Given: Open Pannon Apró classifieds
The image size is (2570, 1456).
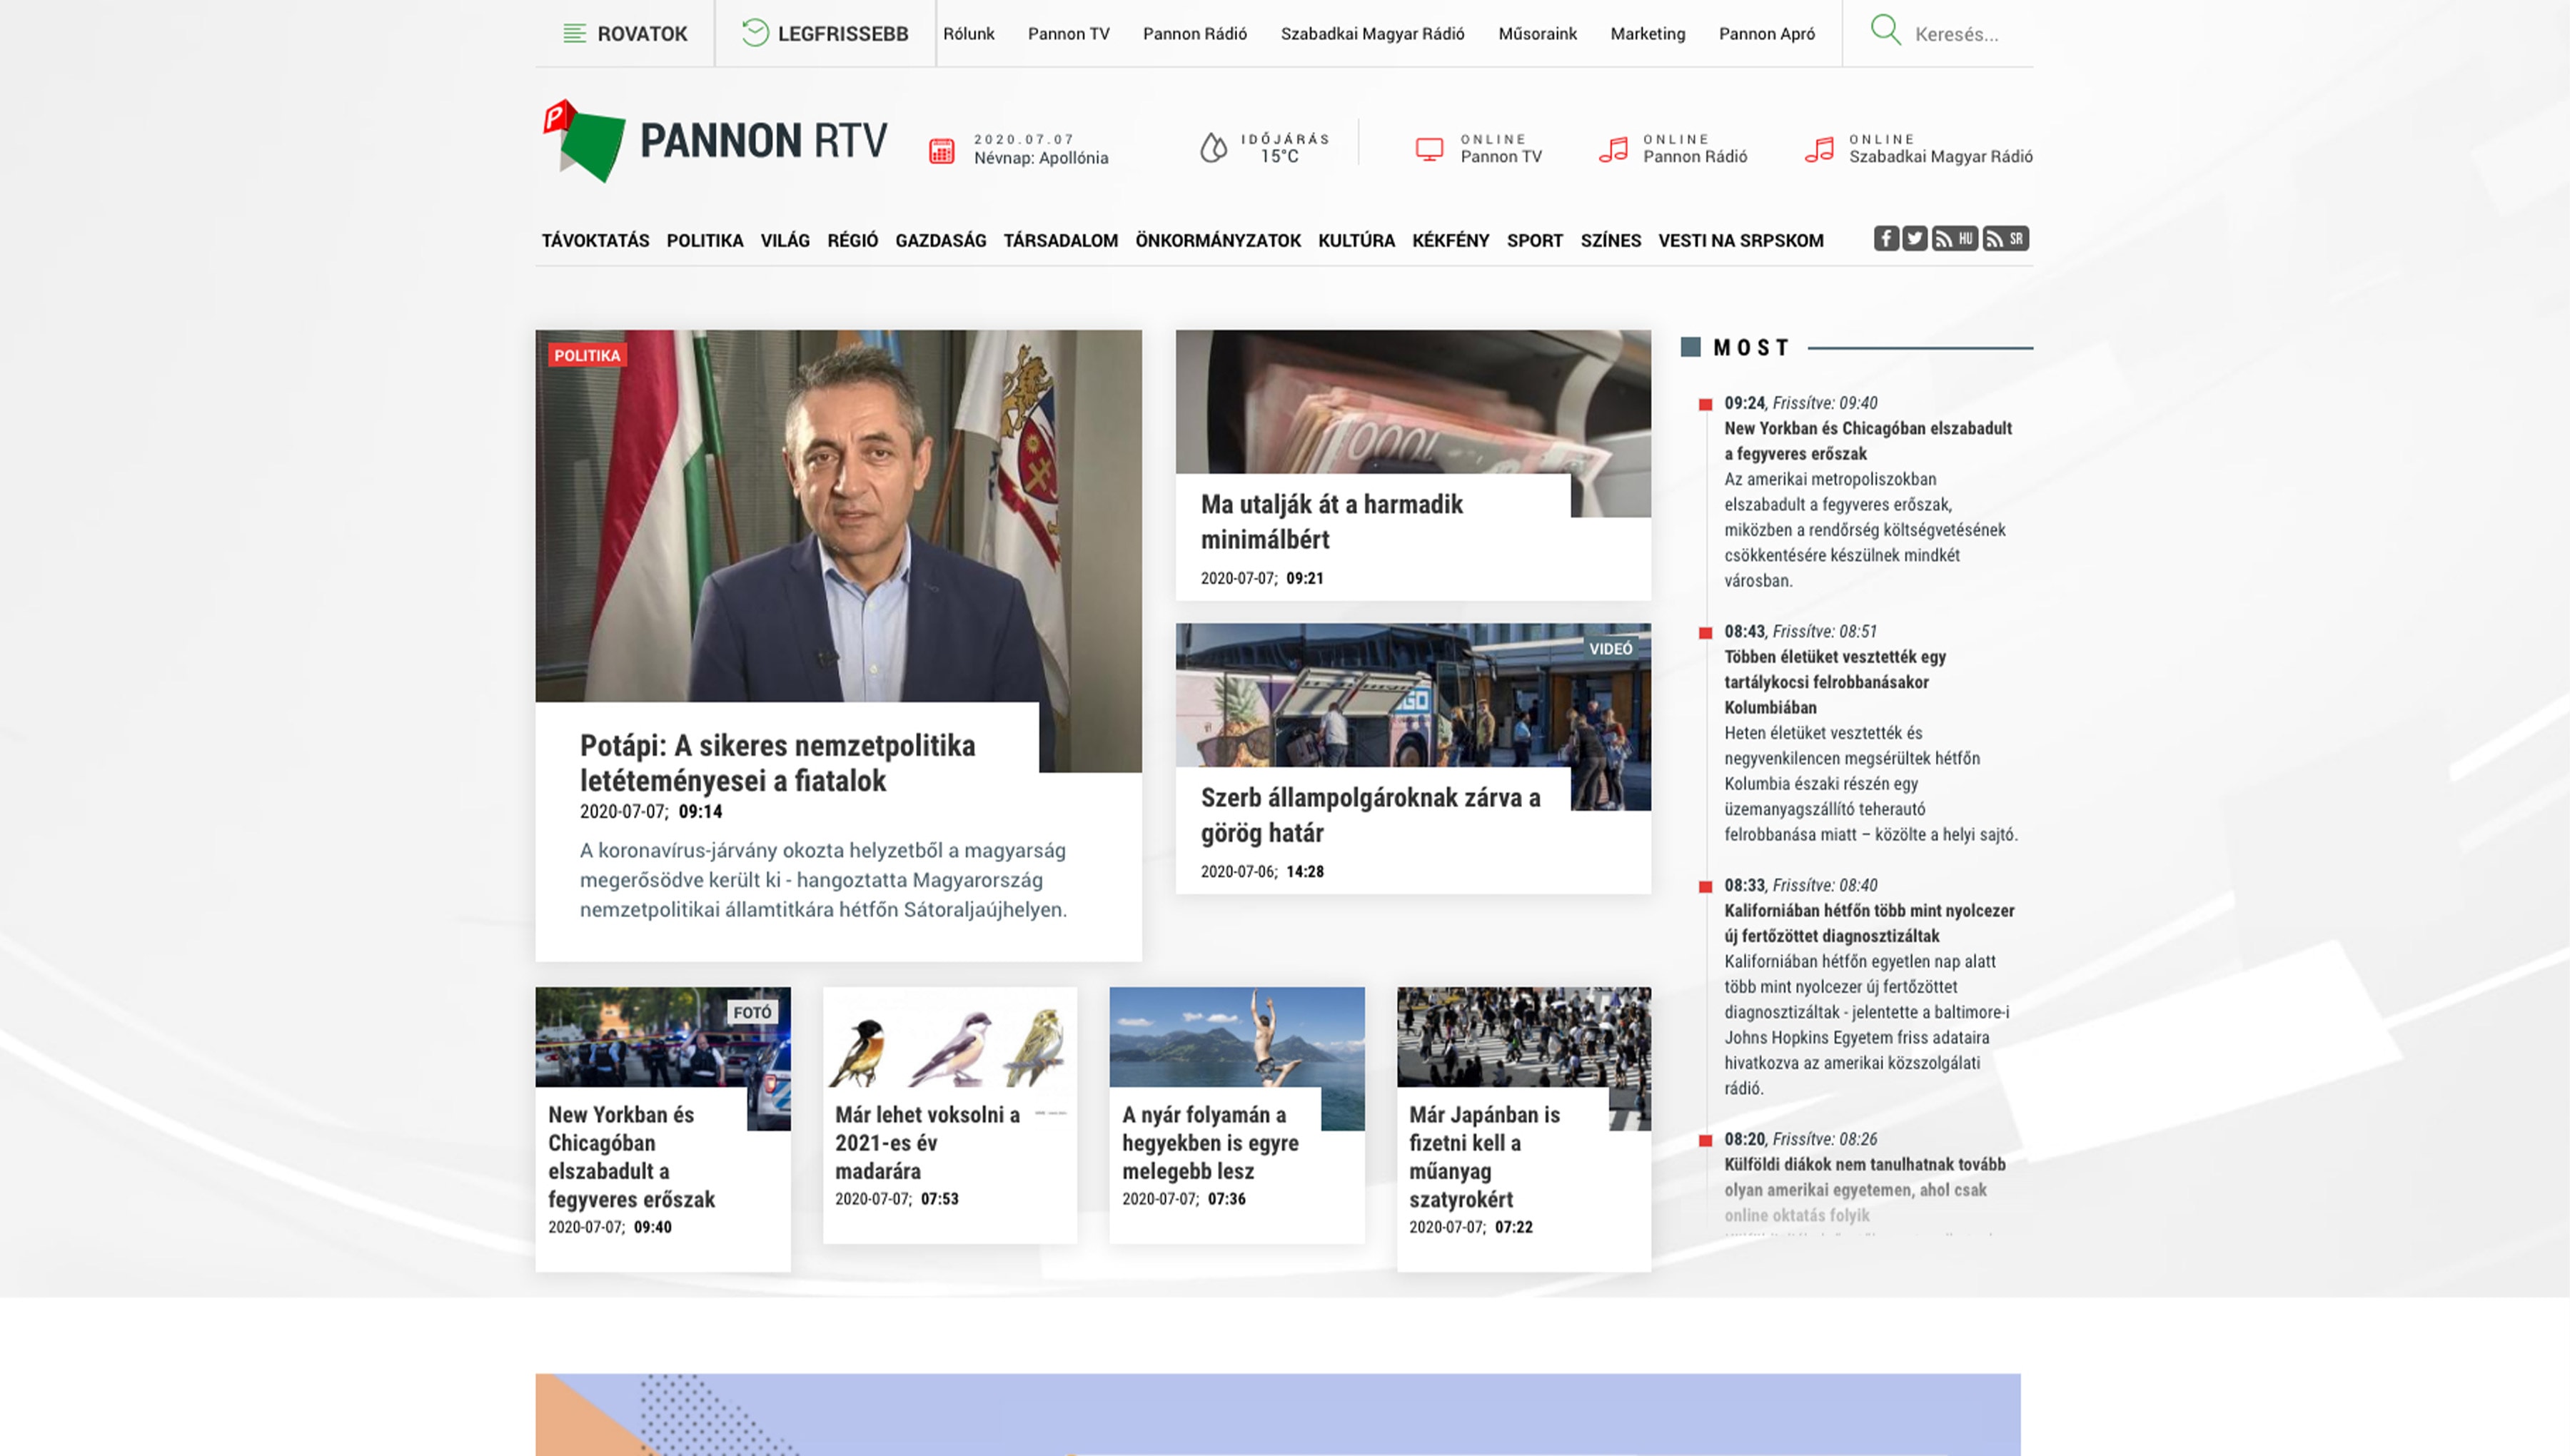Looking at the screenshot, I should click(1766, 34).
